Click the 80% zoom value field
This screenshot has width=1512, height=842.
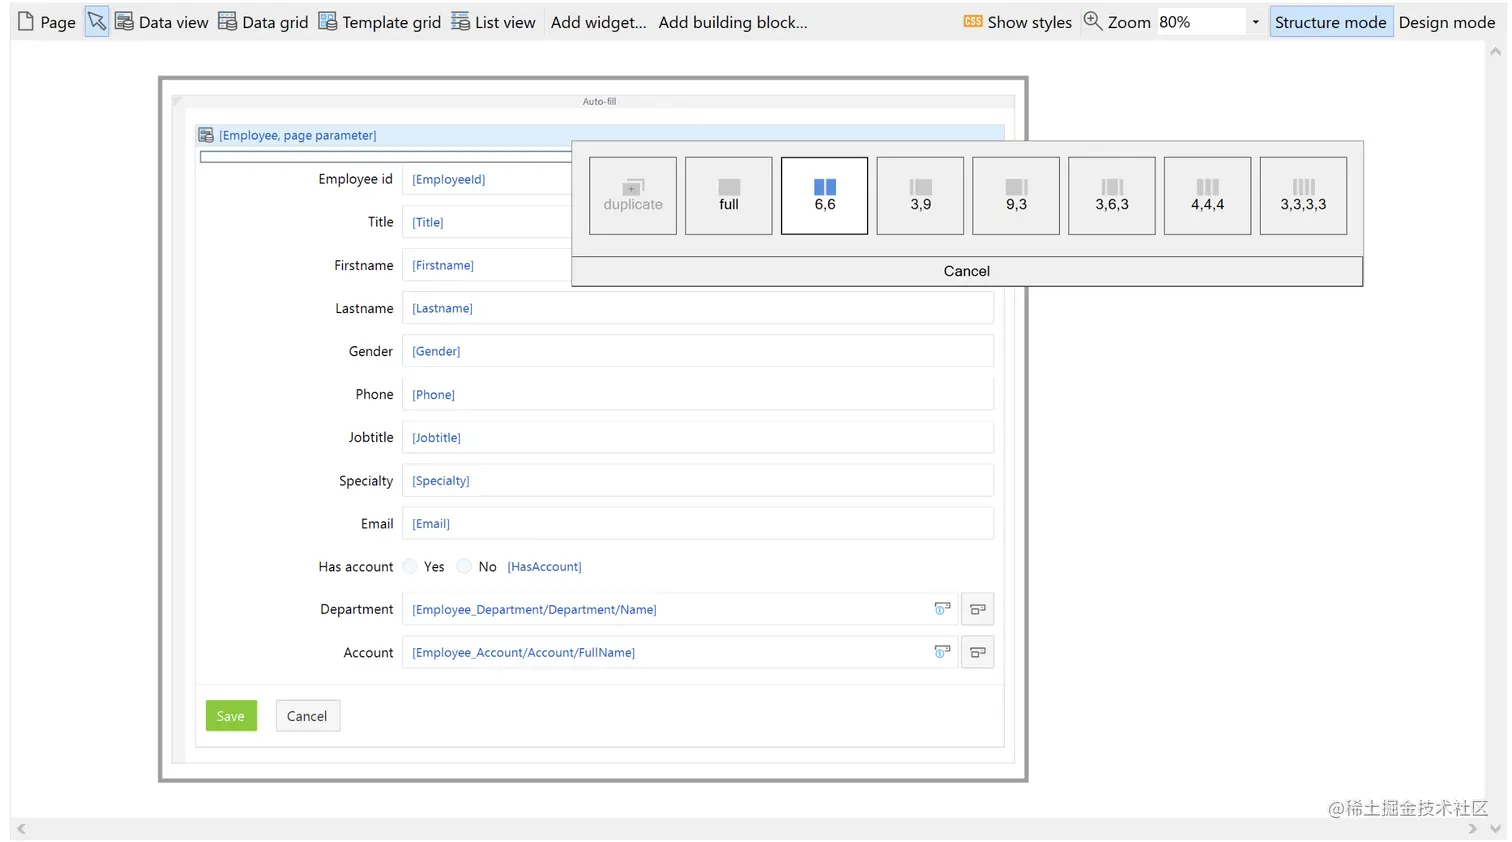click(1200, 22)
